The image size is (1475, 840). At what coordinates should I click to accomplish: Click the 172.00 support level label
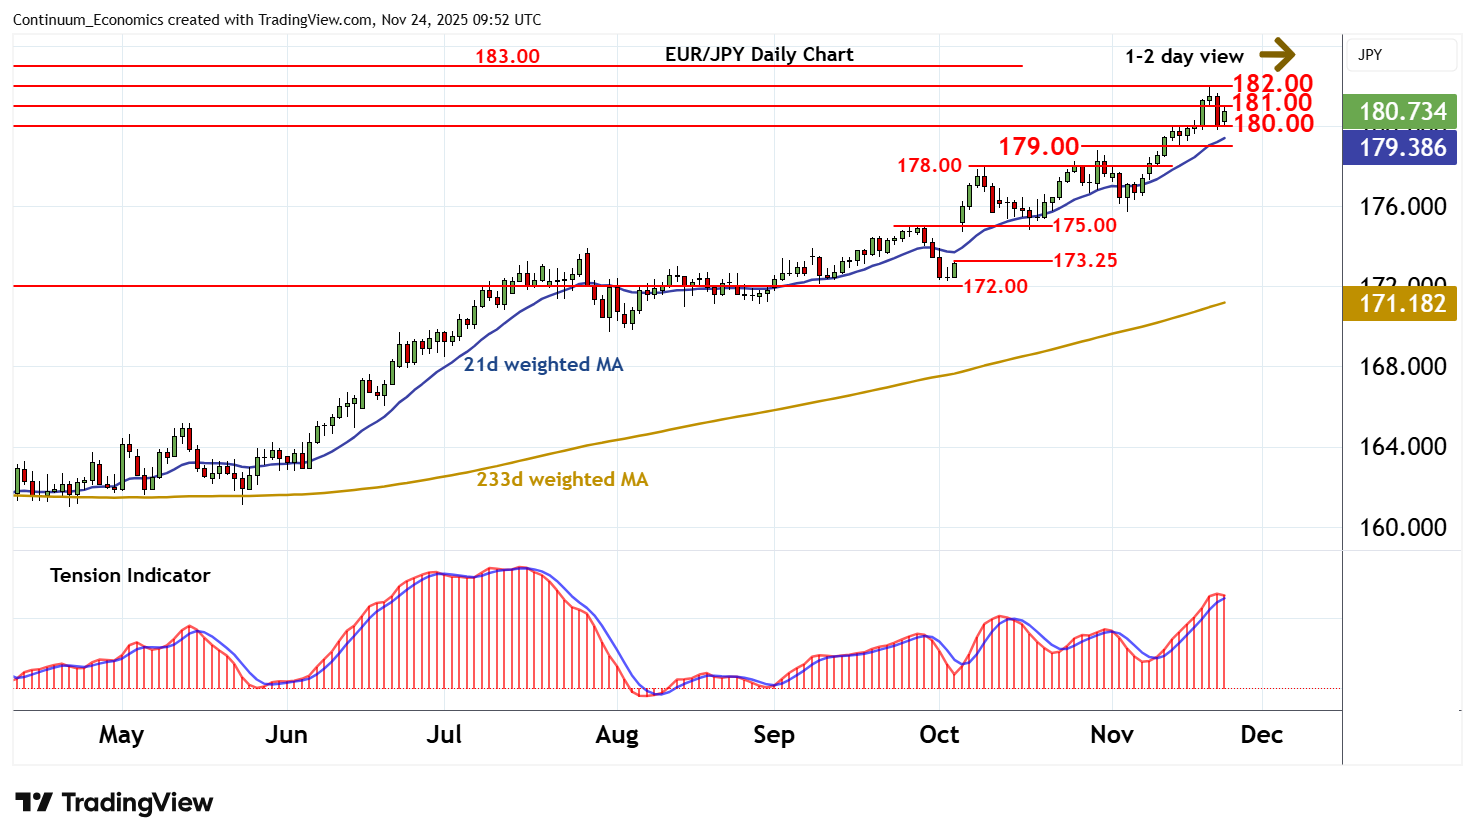pyautogui.click(x=995, y=286)
